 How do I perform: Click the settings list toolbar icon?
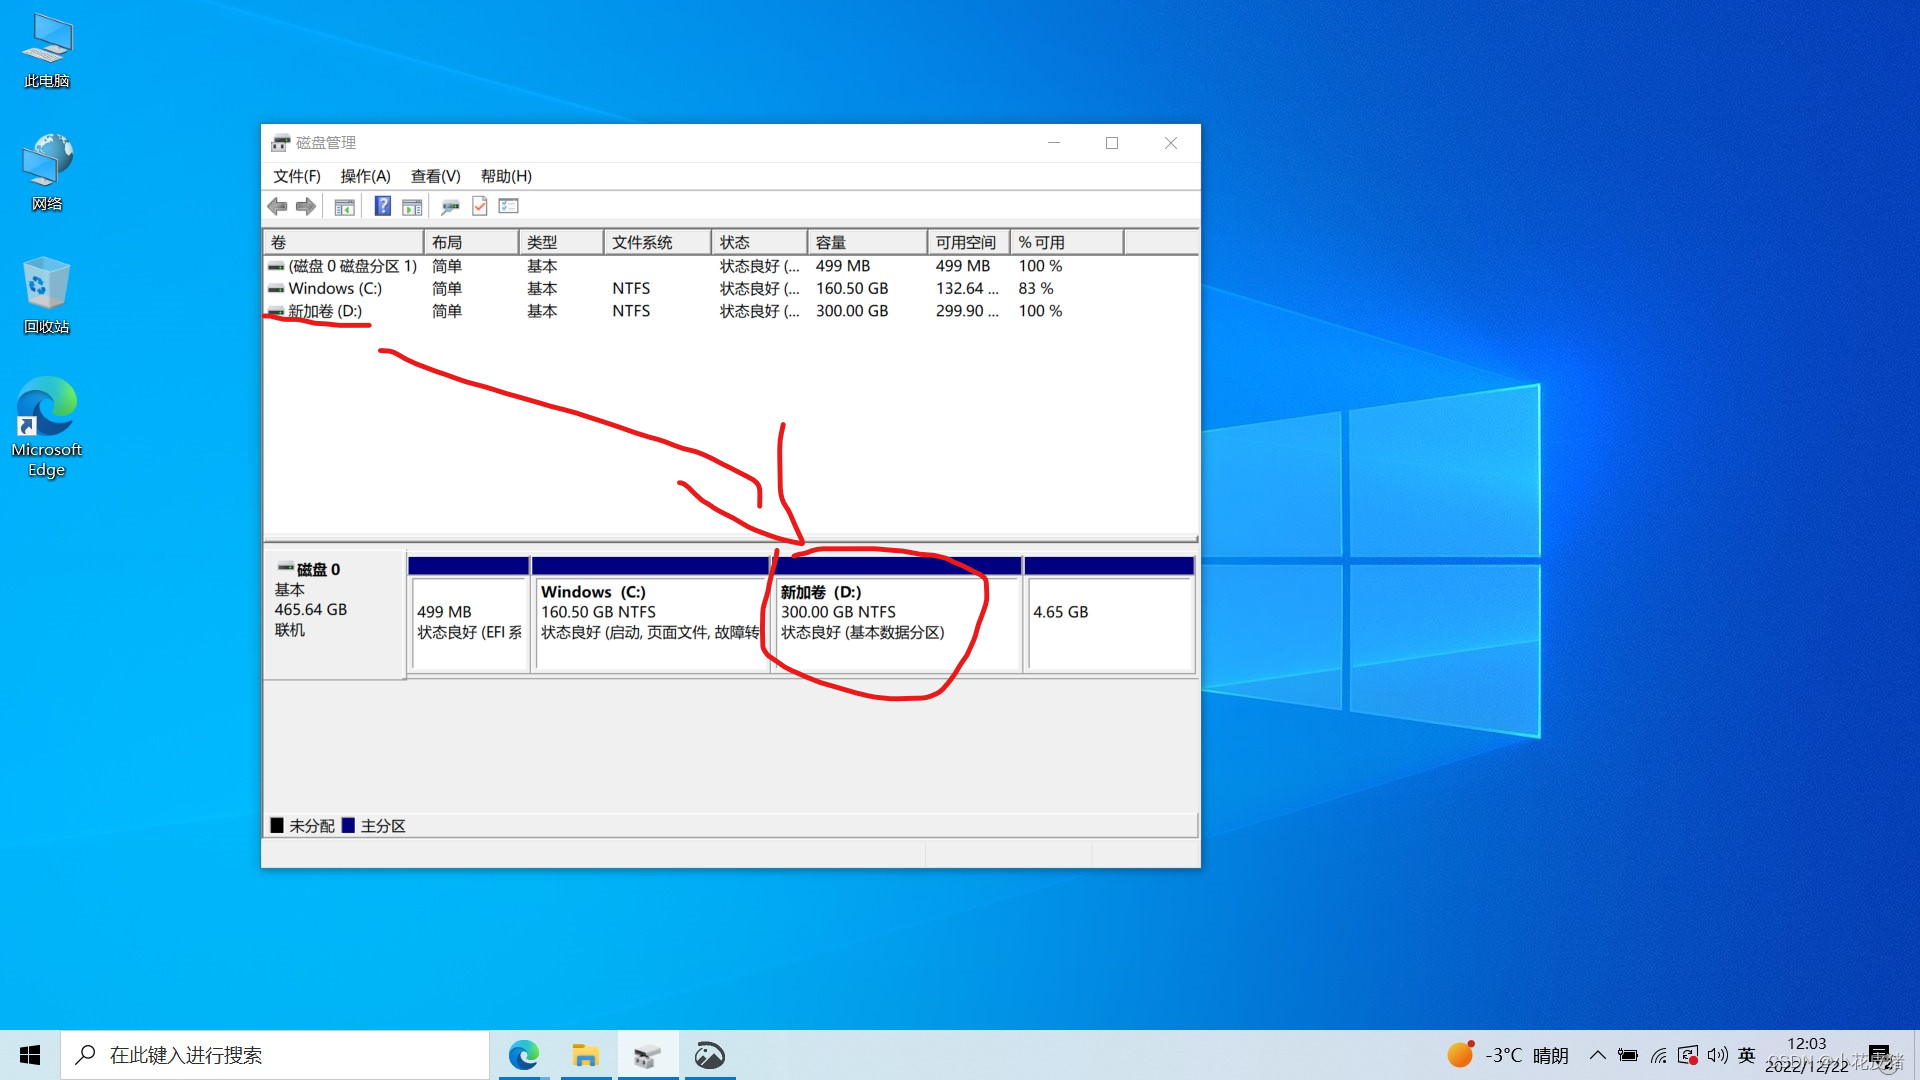pos(509,206)
